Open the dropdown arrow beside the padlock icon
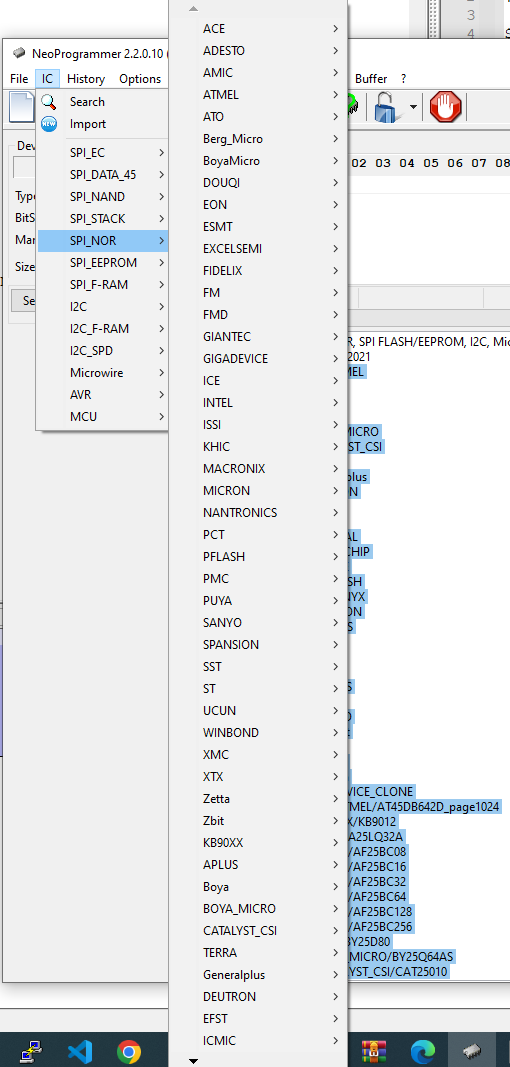This screenshot has height=1067, width=510. [x=413, y=108]
